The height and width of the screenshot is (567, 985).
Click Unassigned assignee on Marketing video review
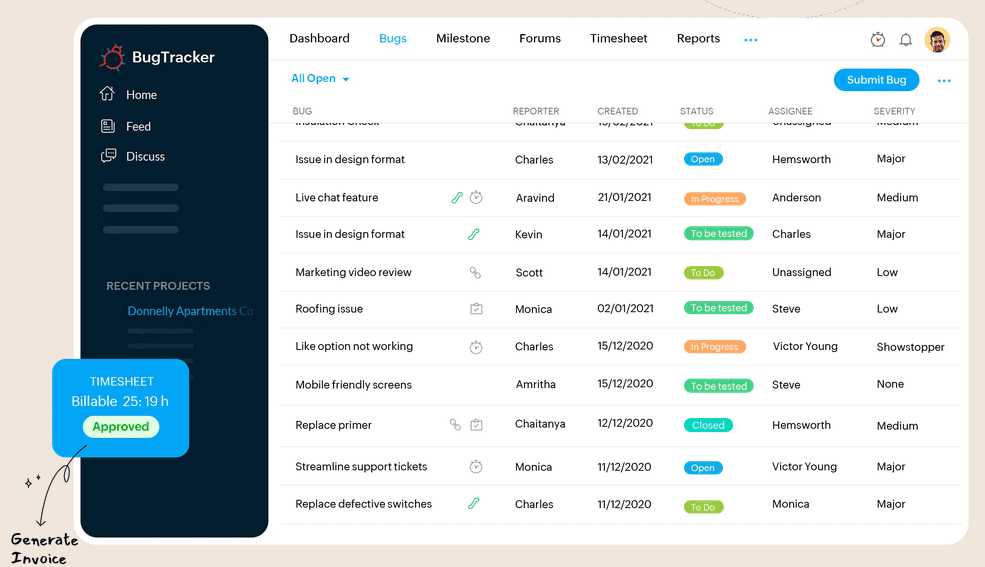tap(802, 272)
